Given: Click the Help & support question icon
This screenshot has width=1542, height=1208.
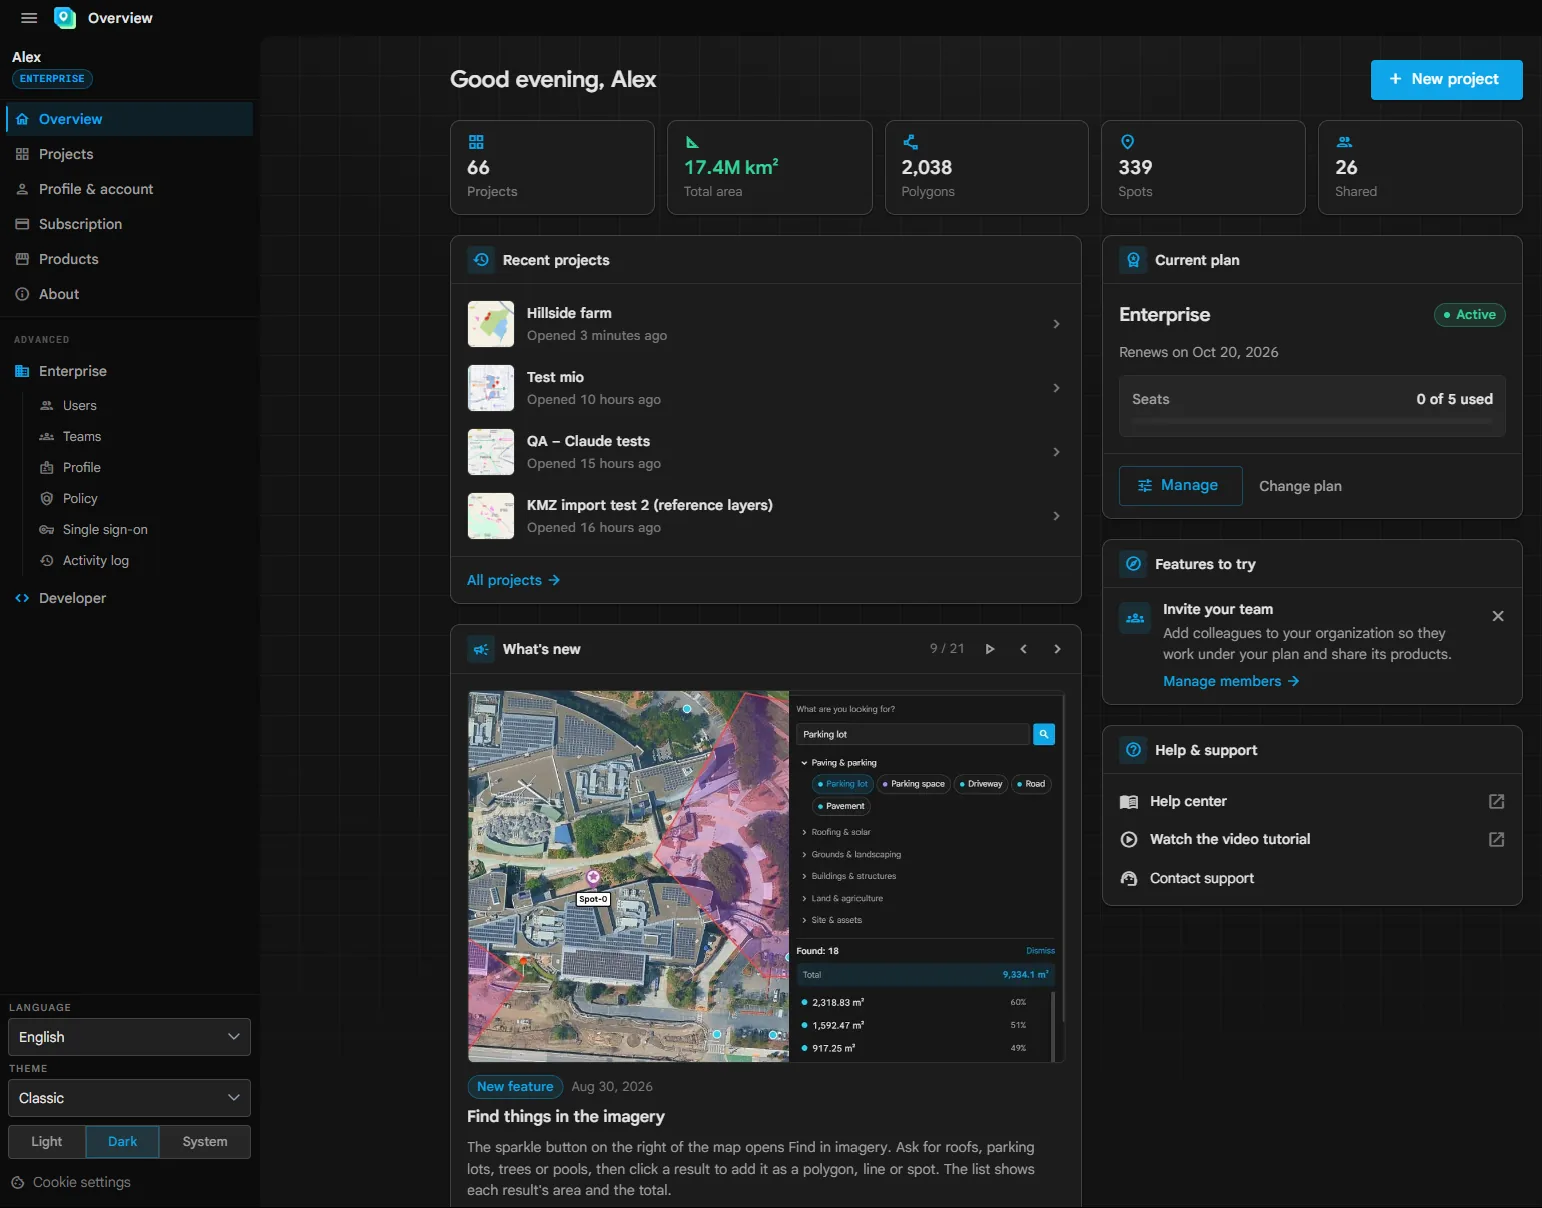Looking at the screenshot, I should [1133, 750].
